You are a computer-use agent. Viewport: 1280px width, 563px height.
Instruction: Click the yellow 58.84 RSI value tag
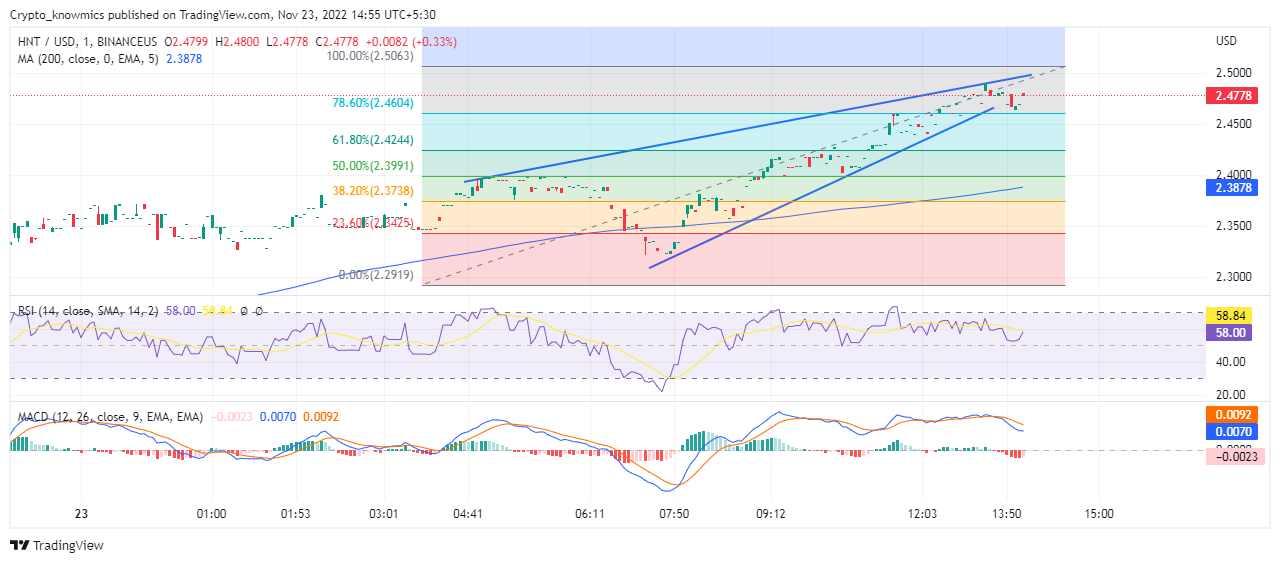(x=1230, y=316)
